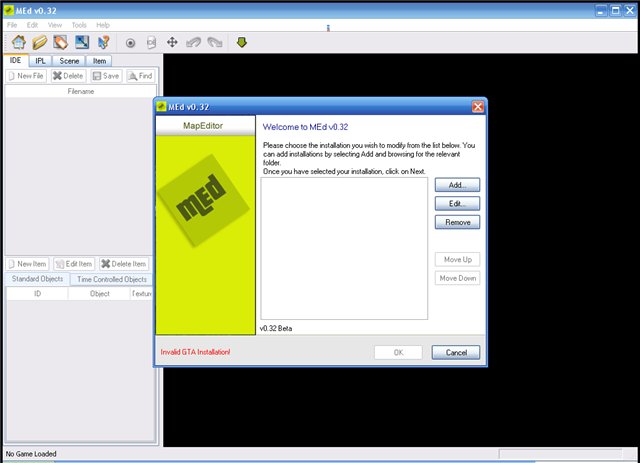This screenshot has width=640, height=463.
Task: Cancel the Welcome to MEd dialog
Action: 456,352
